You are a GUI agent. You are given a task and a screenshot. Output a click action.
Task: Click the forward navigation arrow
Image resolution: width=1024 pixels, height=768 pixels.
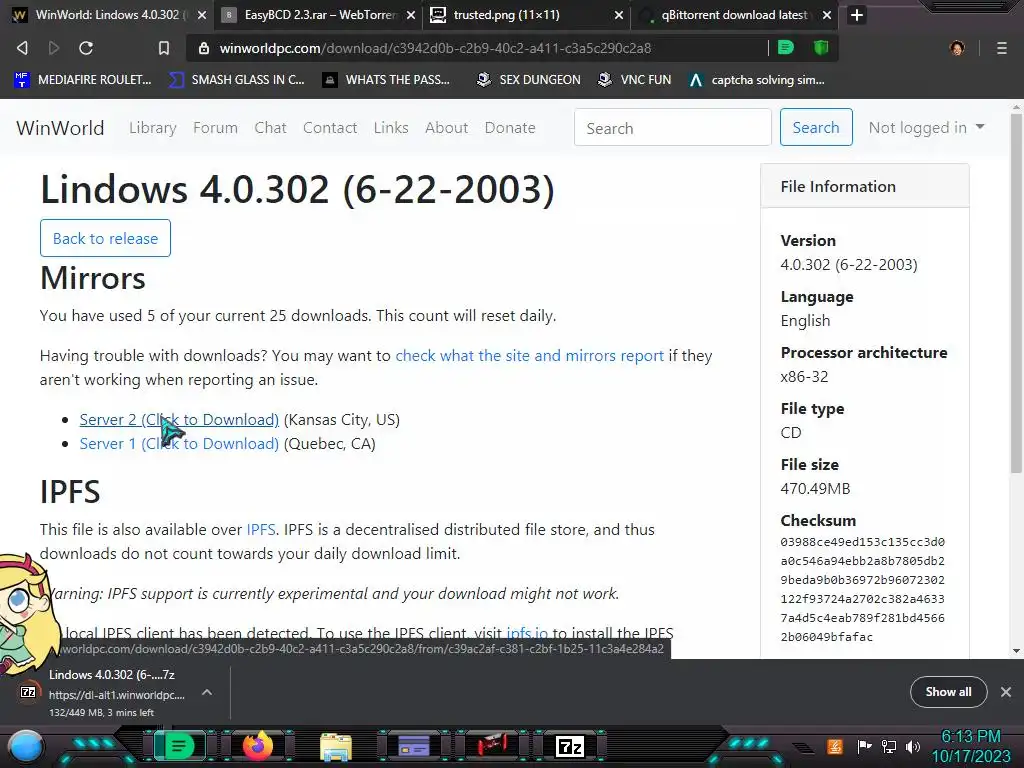pos(54,48)
